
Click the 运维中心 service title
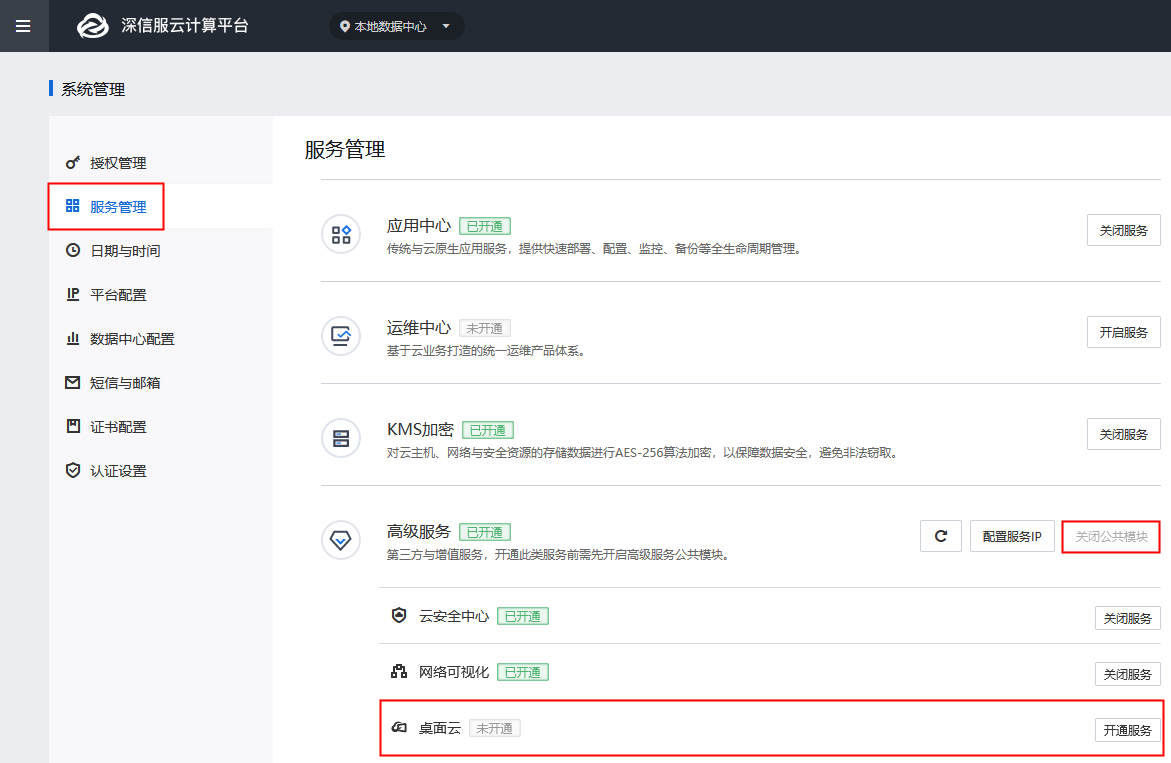point(419,328)
